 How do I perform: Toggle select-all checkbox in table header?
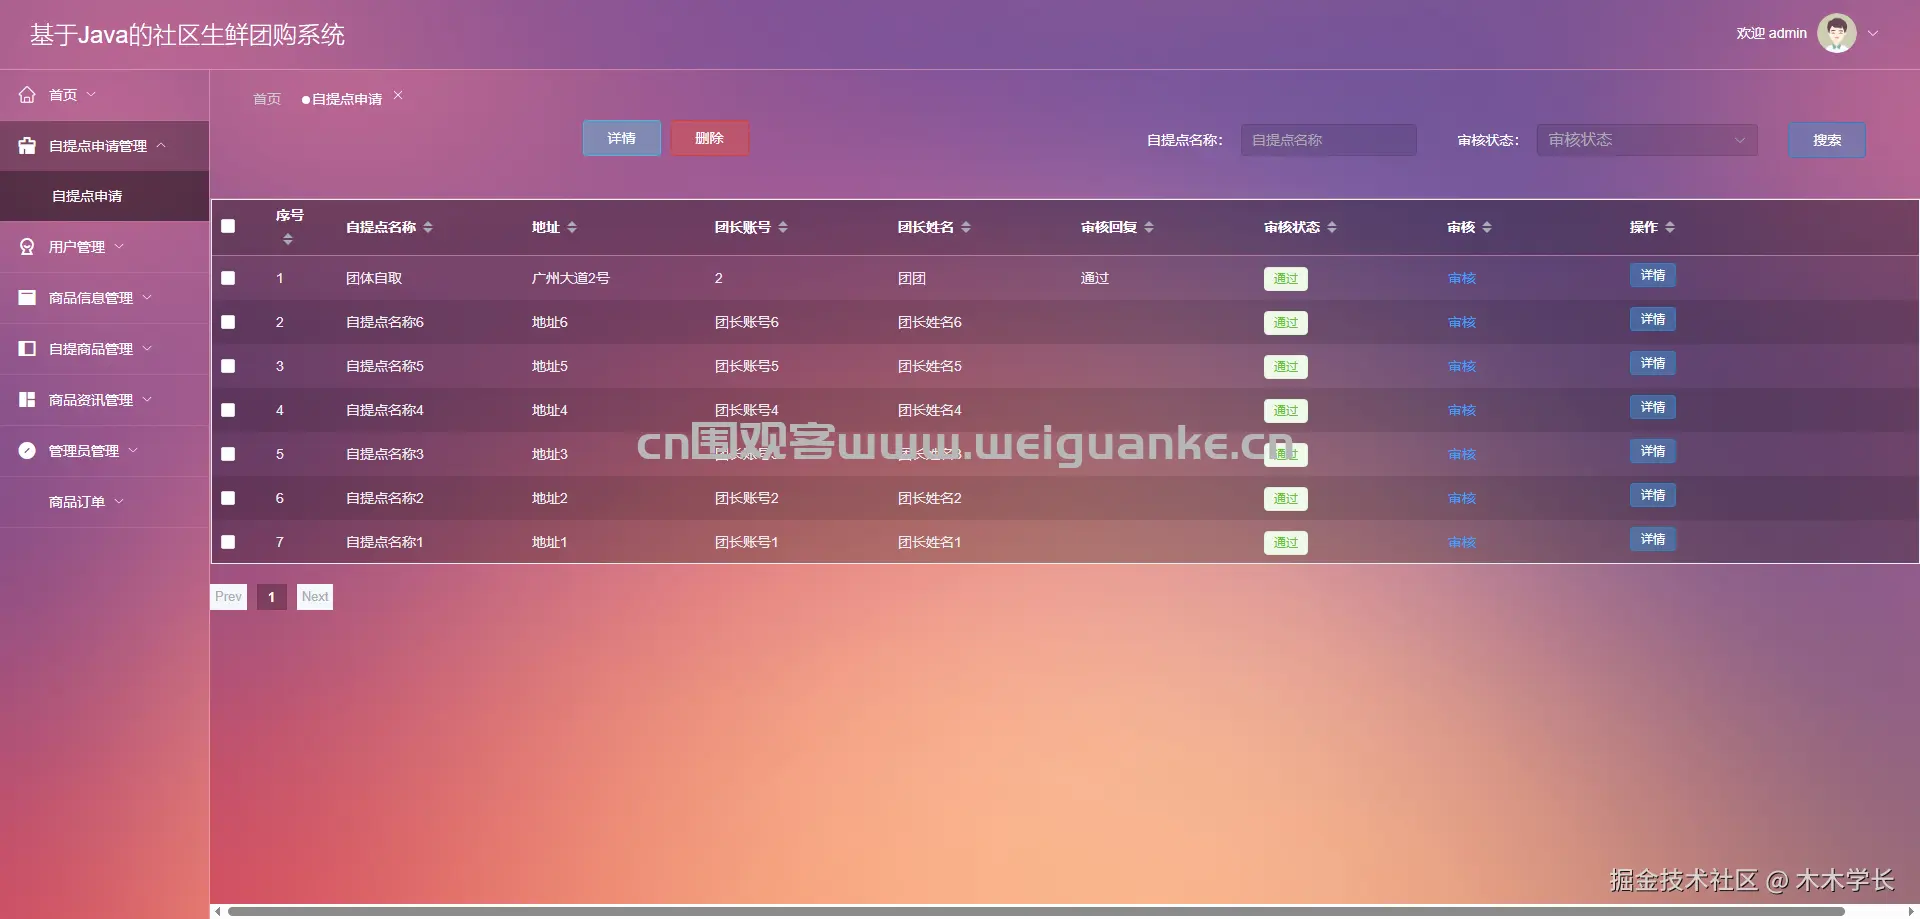(228, 226)
